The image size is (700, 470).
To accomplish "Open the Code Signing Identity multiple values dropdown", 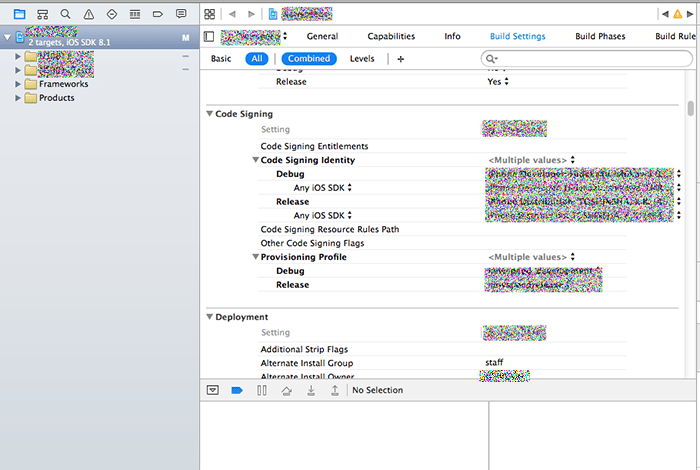I will tap(531, 160).
